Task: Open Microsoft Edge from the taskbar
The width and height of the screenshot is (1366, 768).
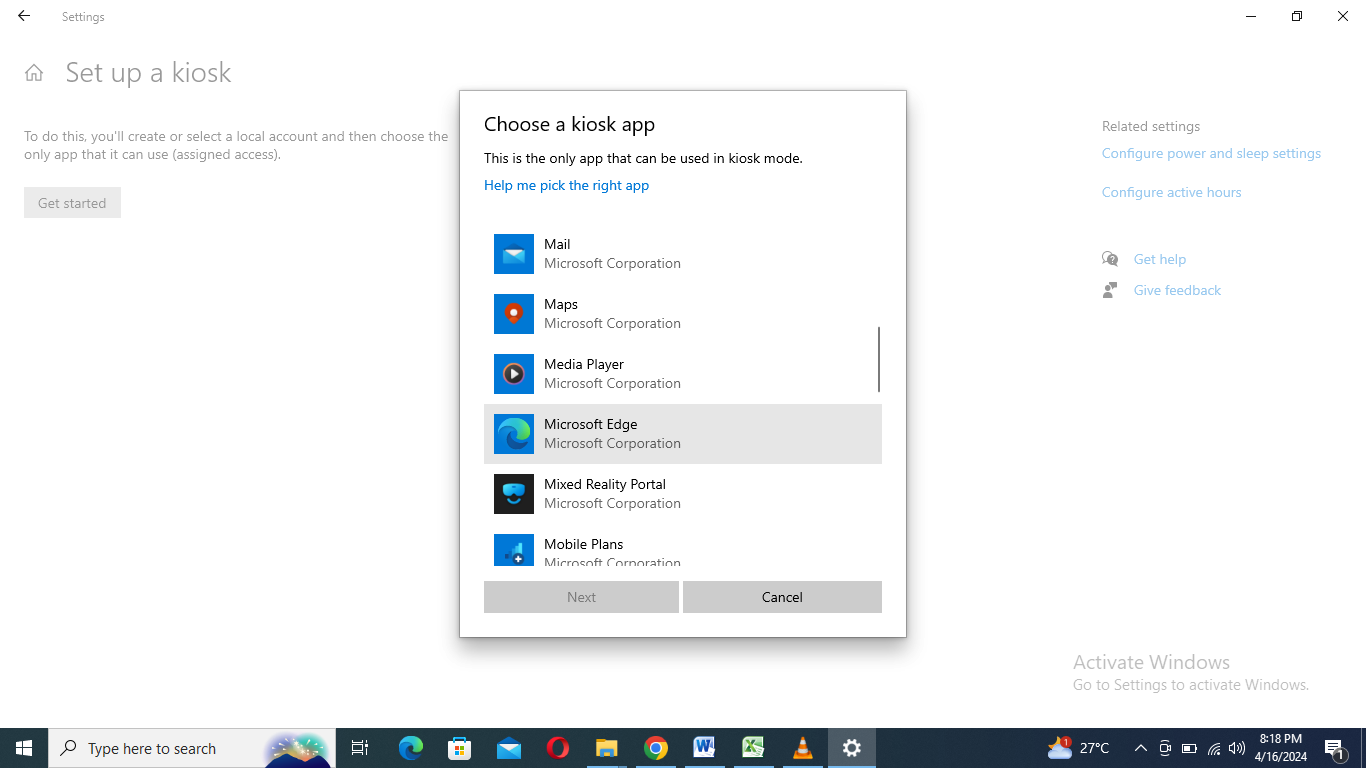Action: click(x=410, y=747)
